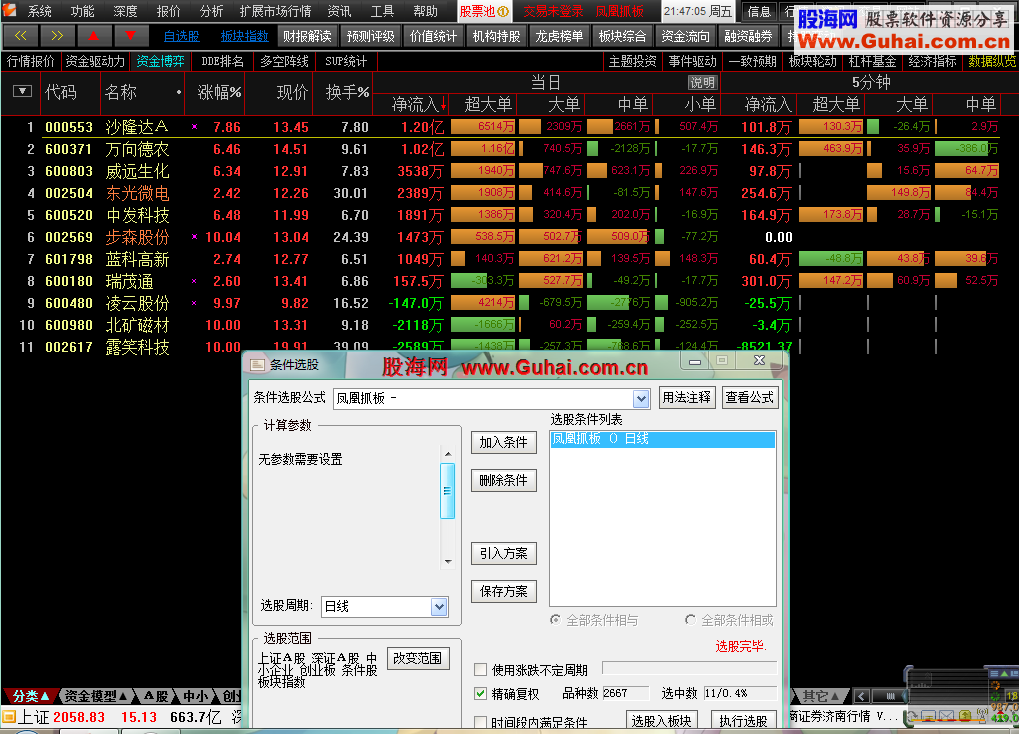This screenshot has width=1019, height=734.
Task: Click the 说明 info button in 当日 header
Action: tap(702, 83)
